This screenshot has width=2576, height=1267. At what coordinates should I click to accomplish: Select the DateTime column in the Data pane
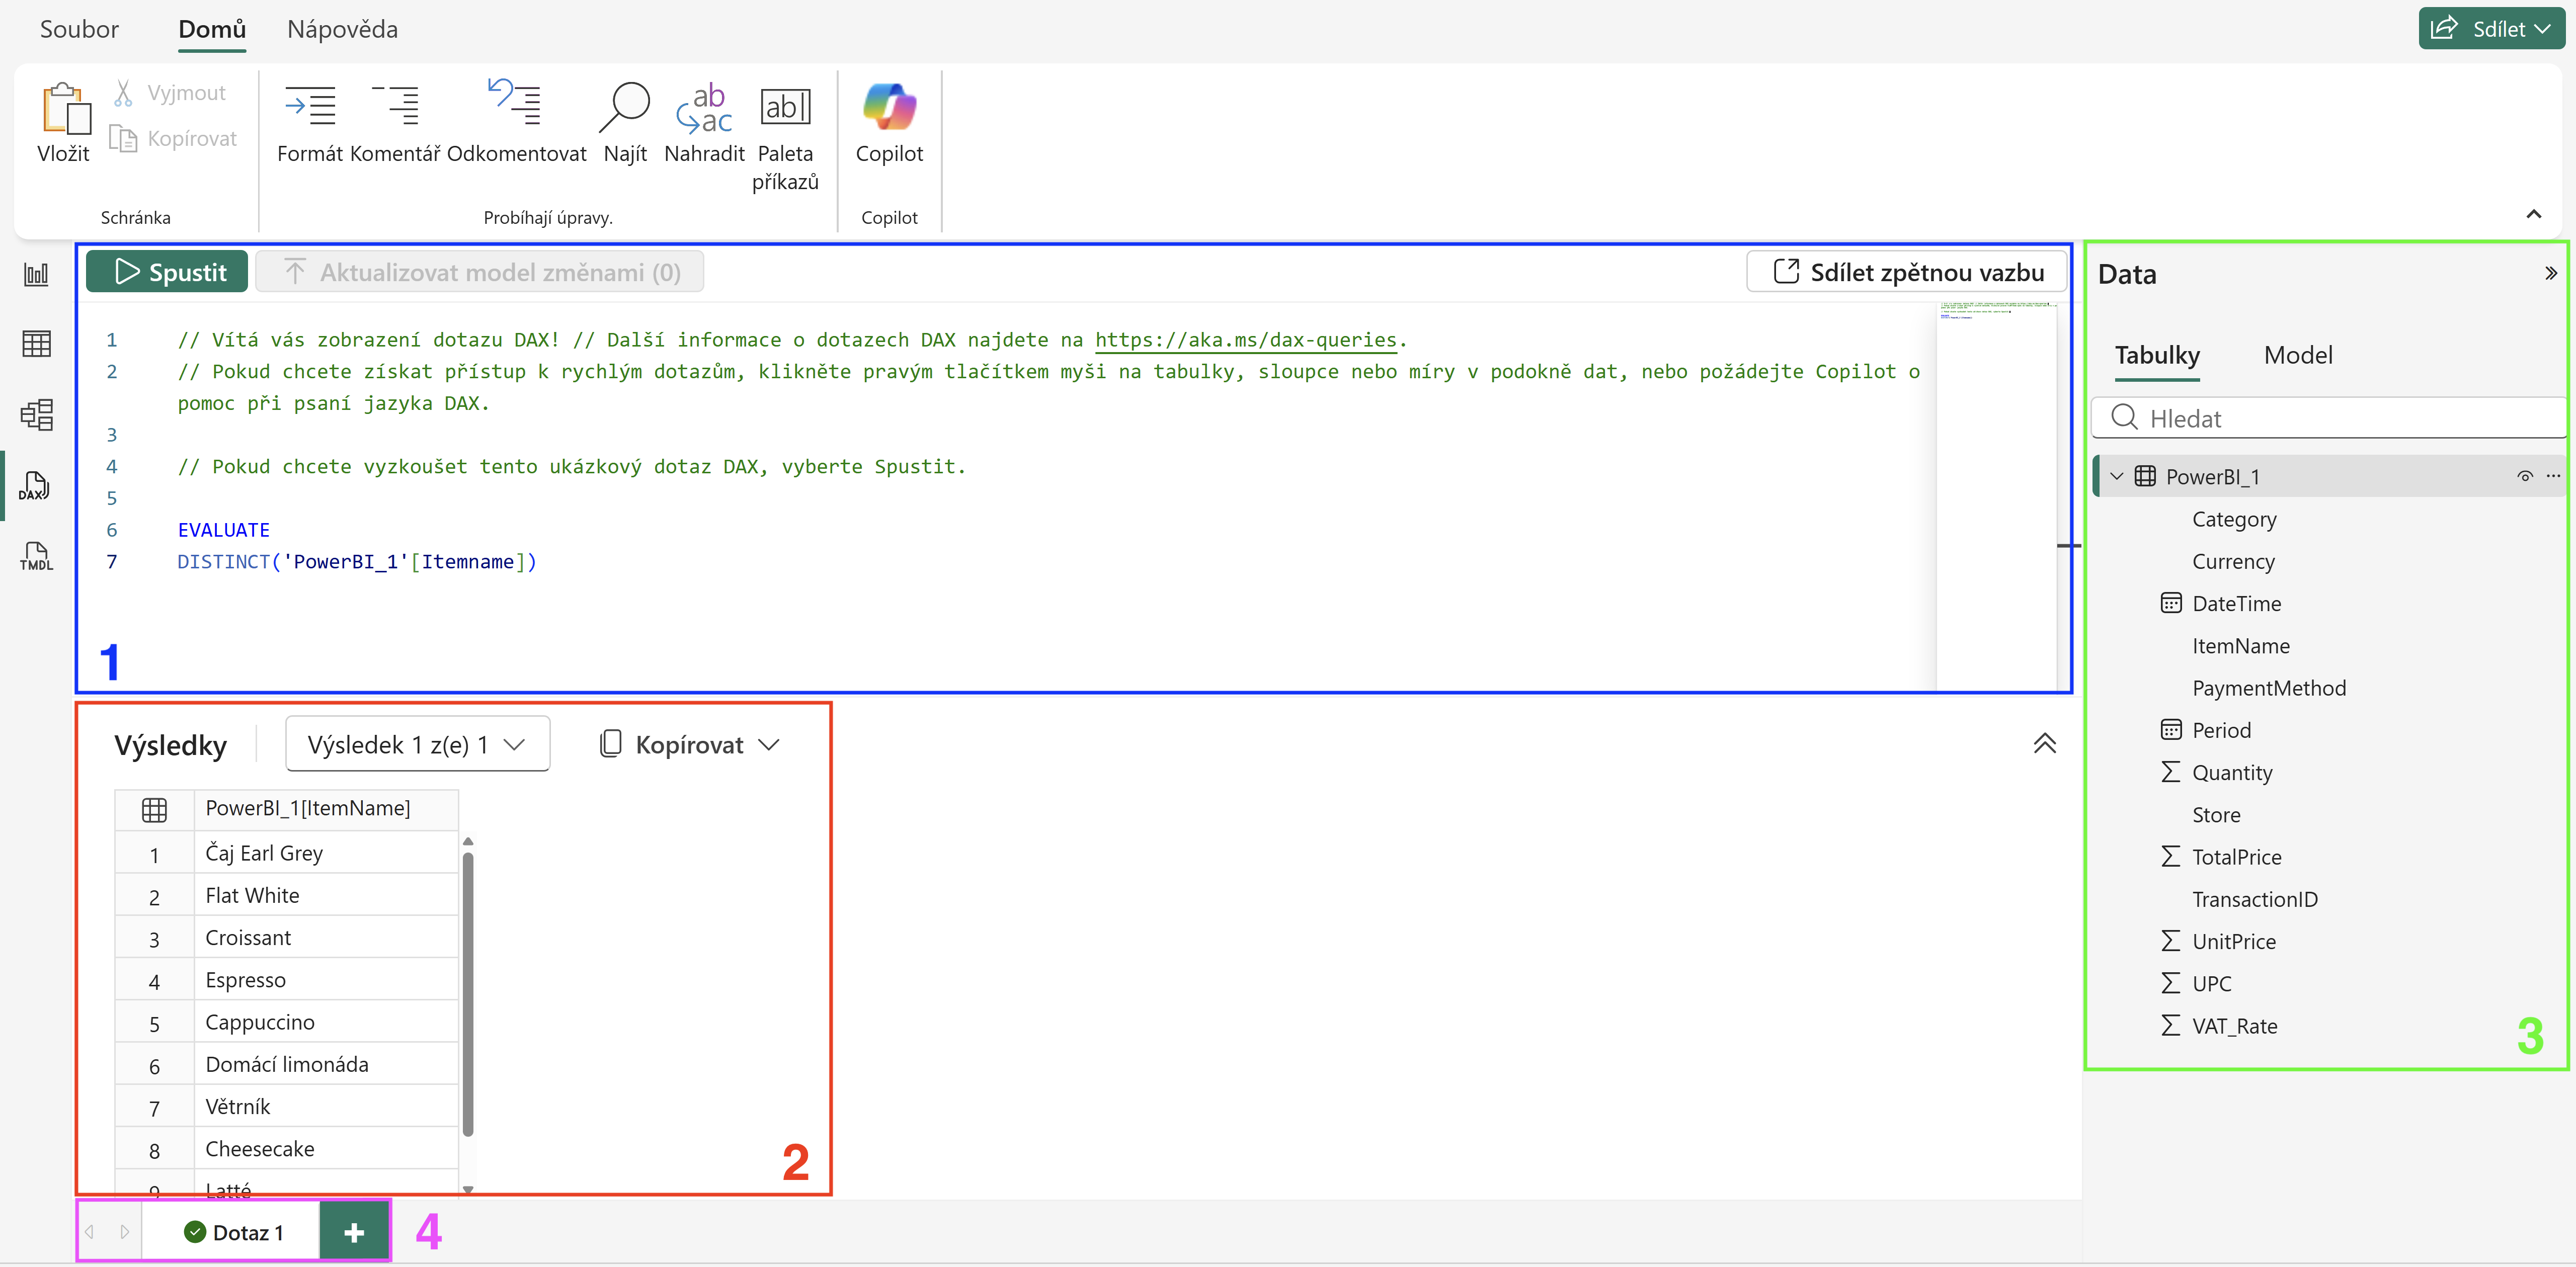pyautogui.click(x=2236, y=604)
